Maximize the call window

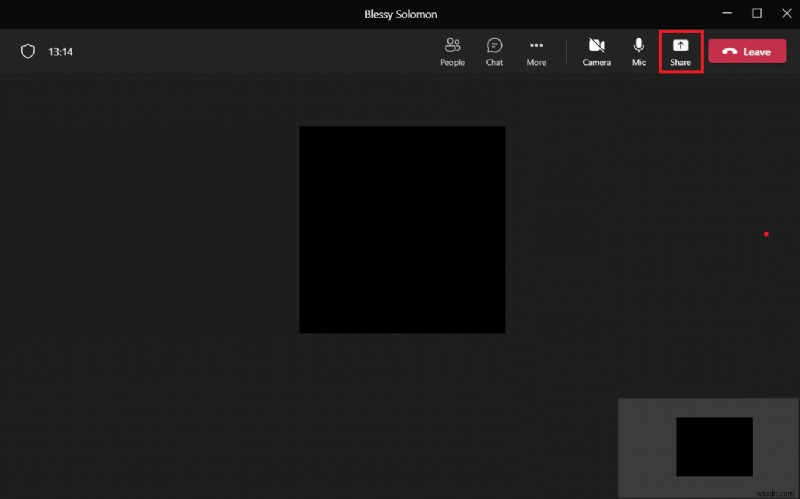[757, 13]
